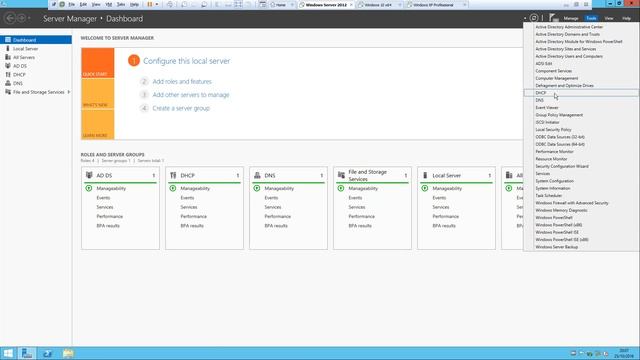The height and width of the screenshot is (360, 640).
Task: Open Active Directory Domains and Trusts
Action: pos(568,34)
